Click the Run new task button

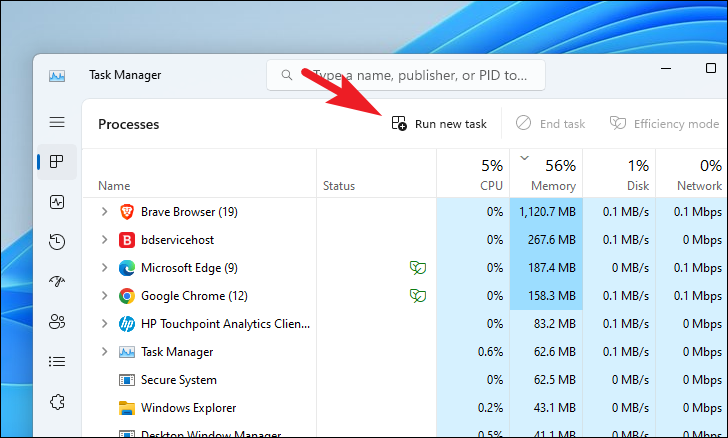tap(439, 124)
